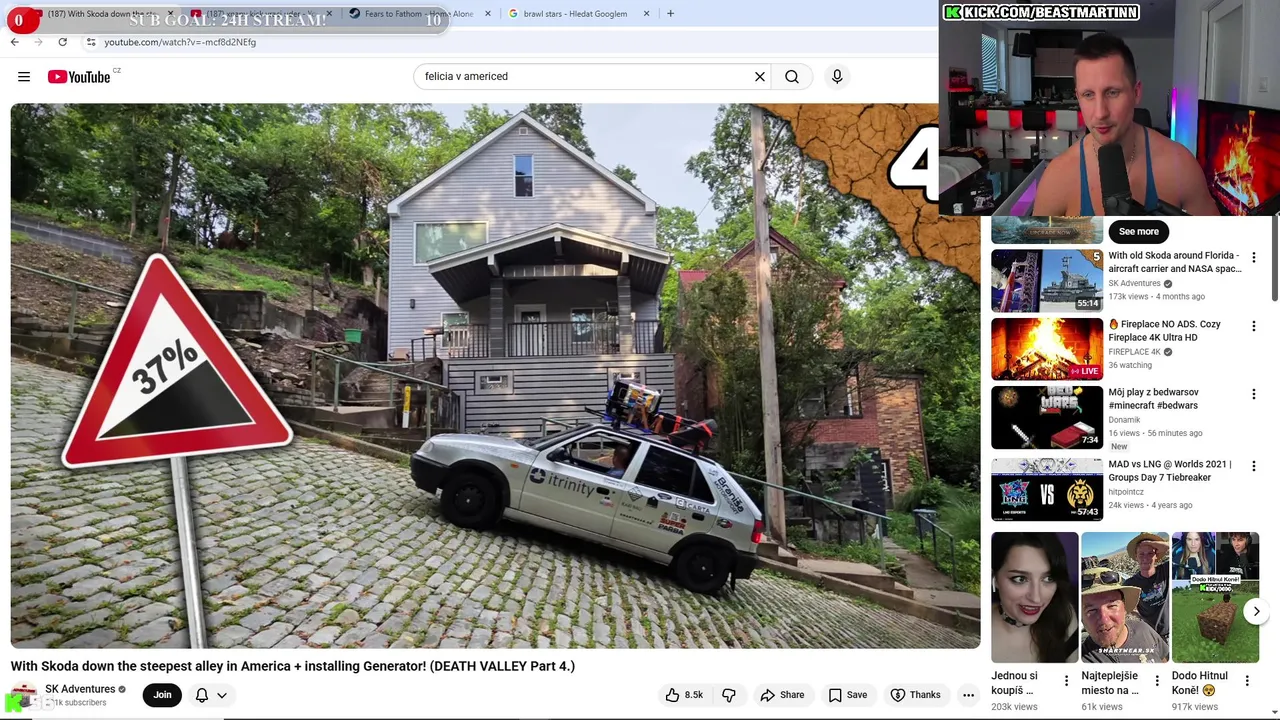This screenshot has height=720, width=1280.
Task: Share the Skoda video
Action: [782, 695]
